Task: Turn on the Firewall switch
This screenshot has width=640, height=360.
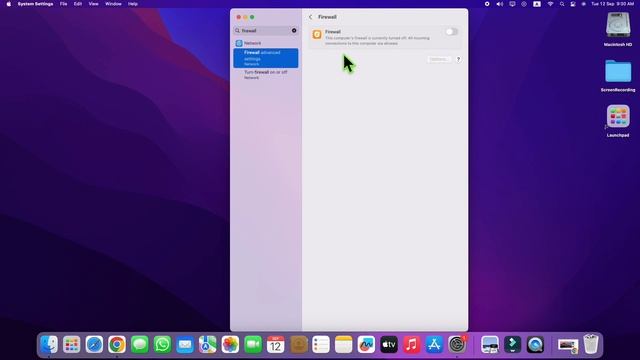Action: pyautogui.click(x=451, y=32)
